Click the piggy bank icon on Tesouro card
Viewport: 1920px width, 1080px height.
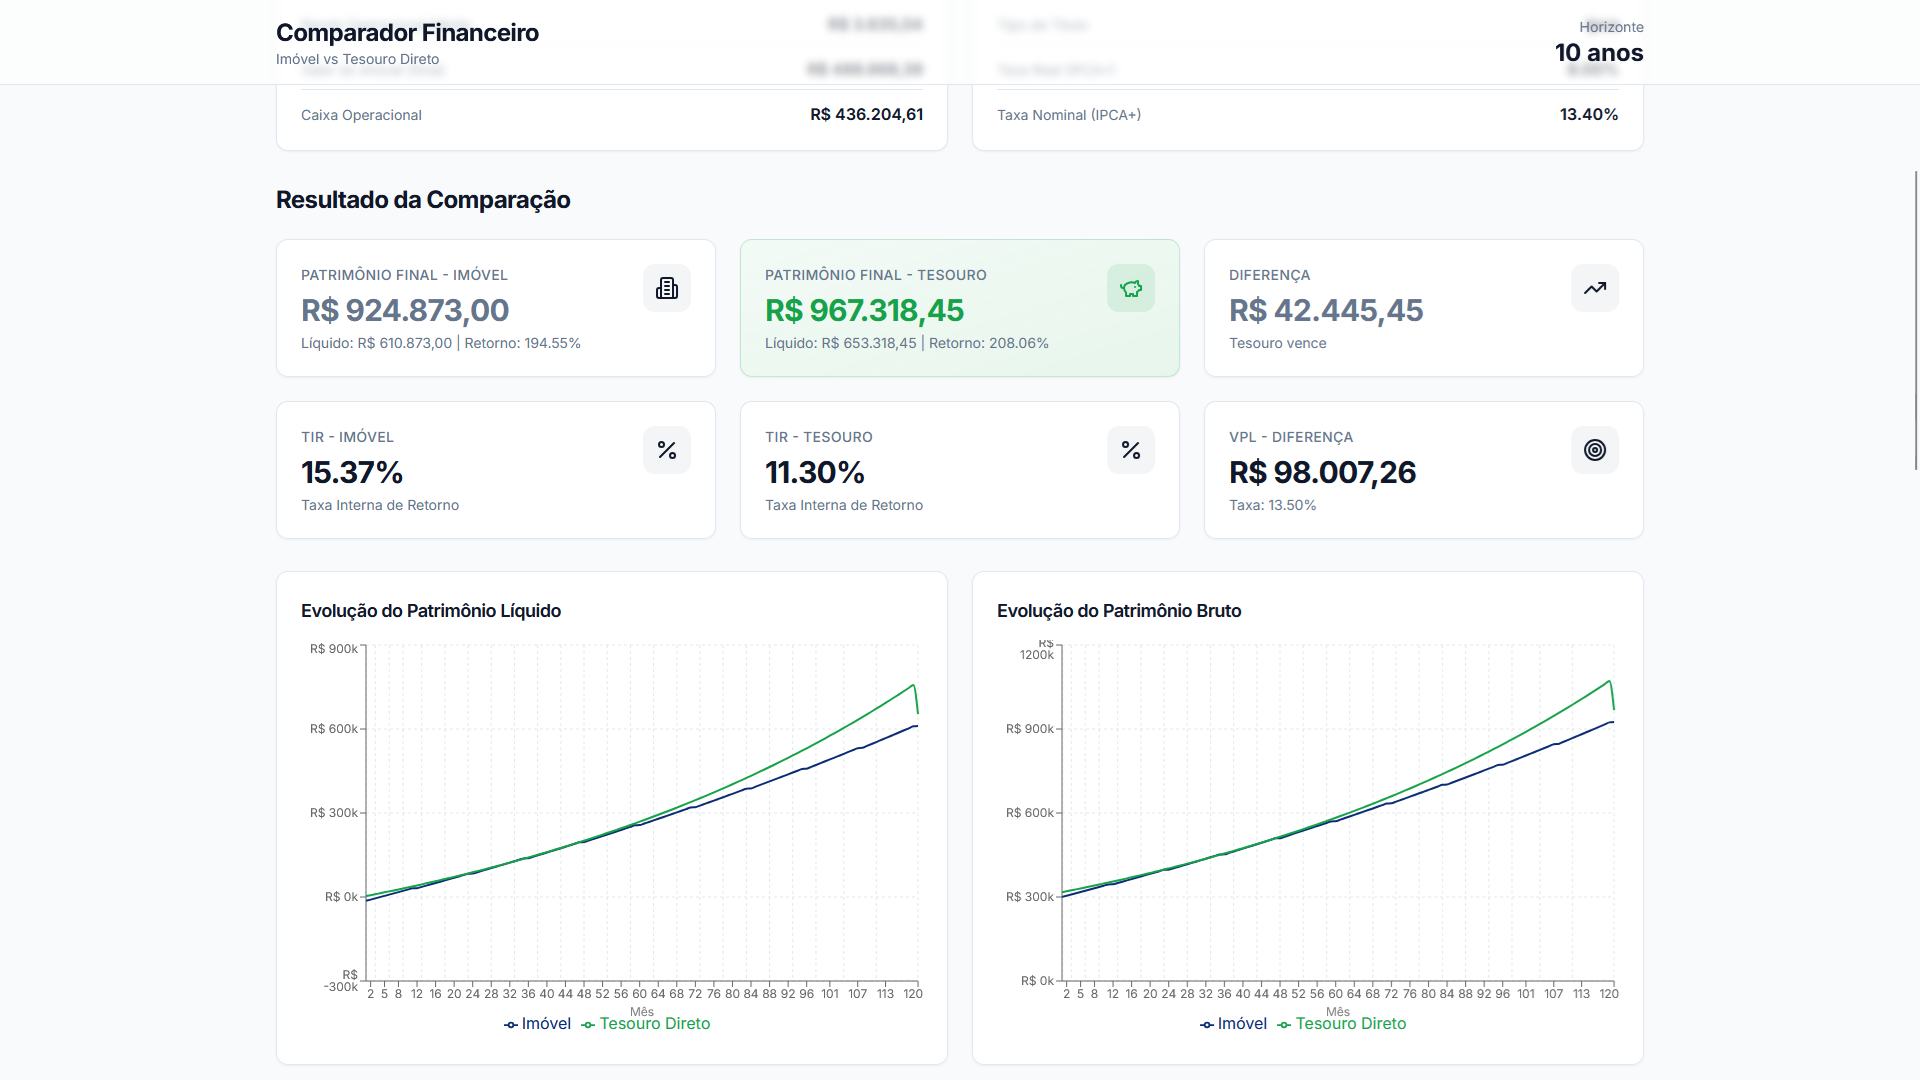[x=1131, y=288]
